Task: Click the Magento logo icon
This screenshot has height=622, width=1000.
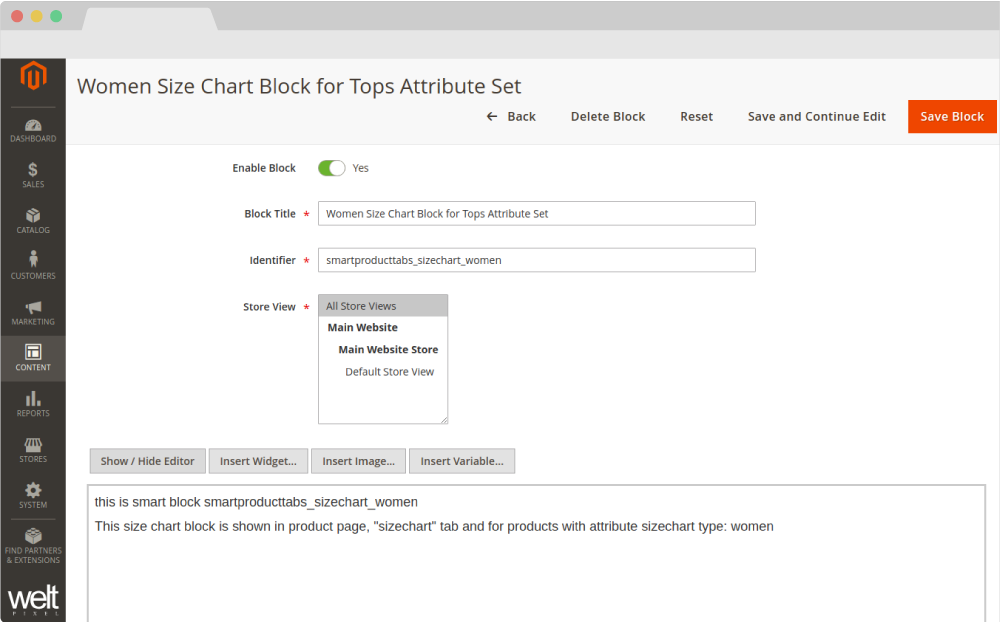Action: point(33,77)
